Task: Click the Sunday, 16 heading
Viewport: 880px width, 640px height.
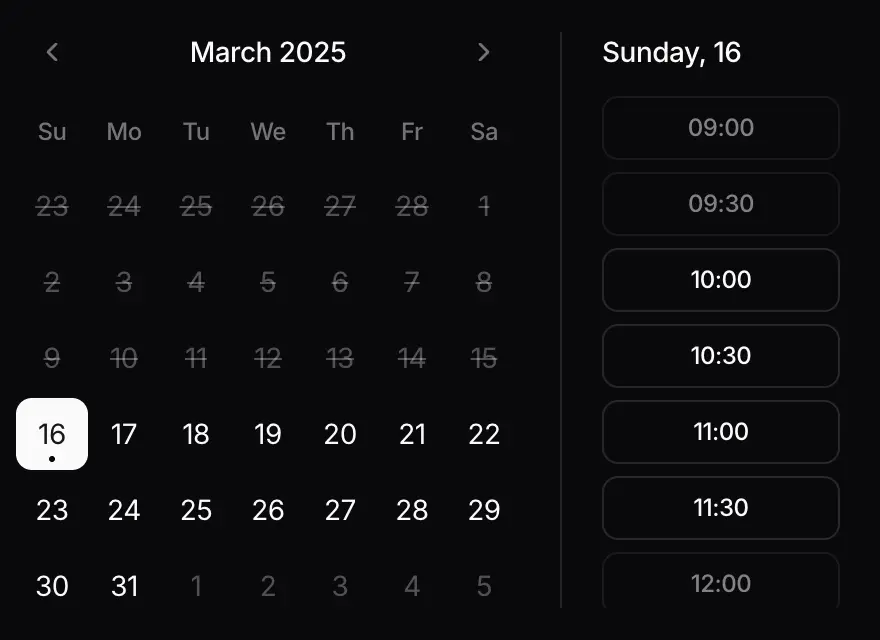Action: coord(671,52)
